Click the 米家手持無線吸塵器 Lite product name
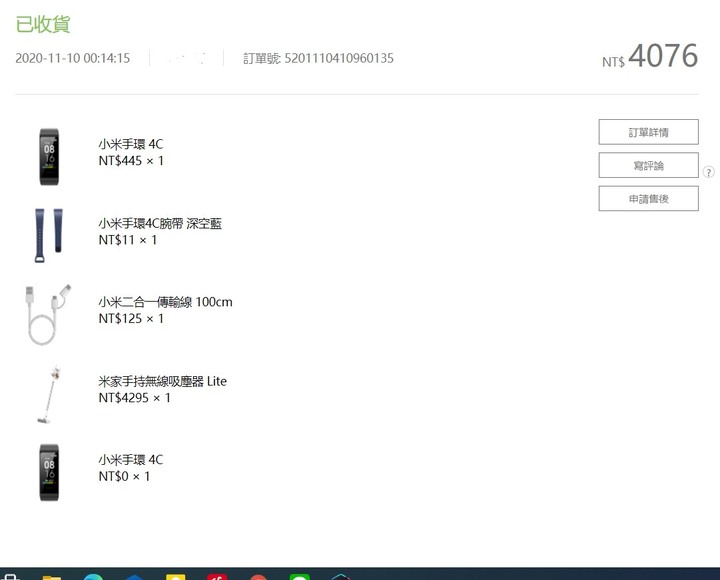The image size is (720, 580). coord(163,381)
